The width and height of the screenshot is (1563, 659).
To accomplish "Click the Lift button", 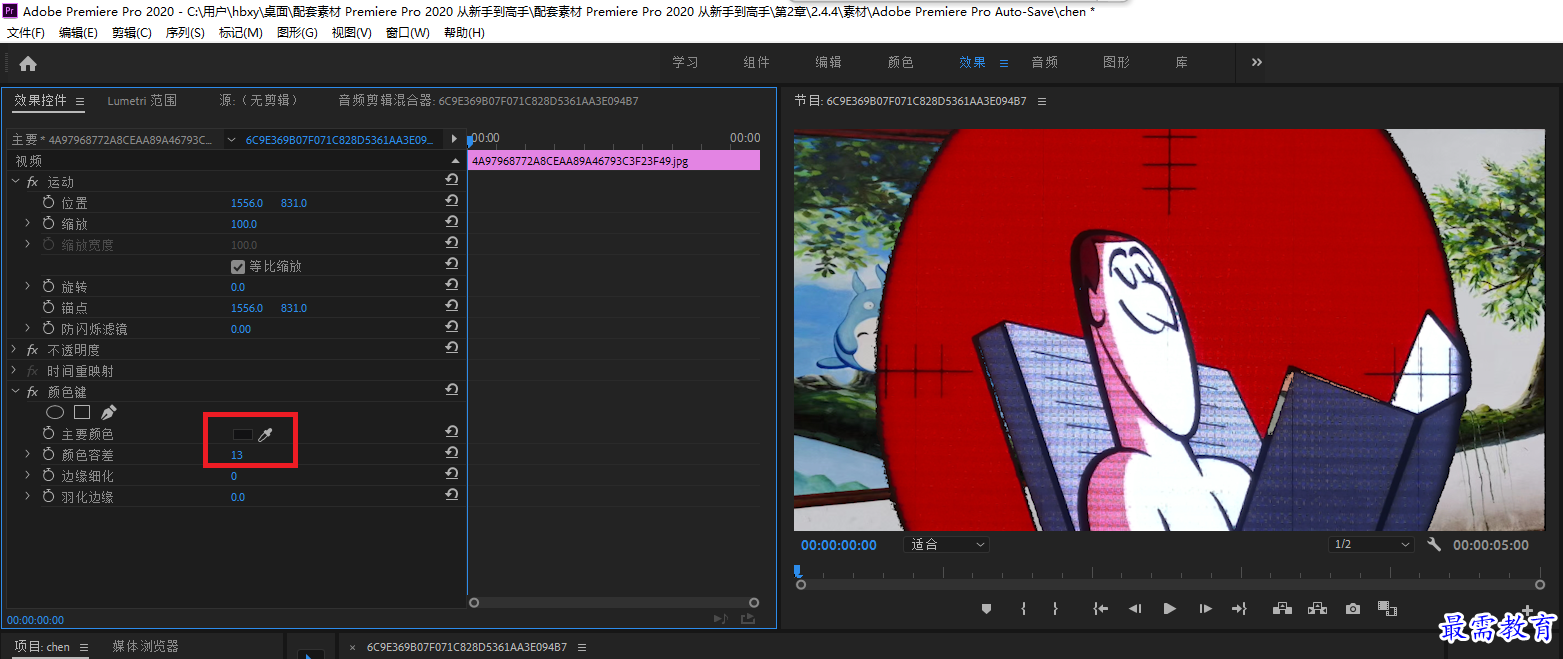I will point(1282,608).
